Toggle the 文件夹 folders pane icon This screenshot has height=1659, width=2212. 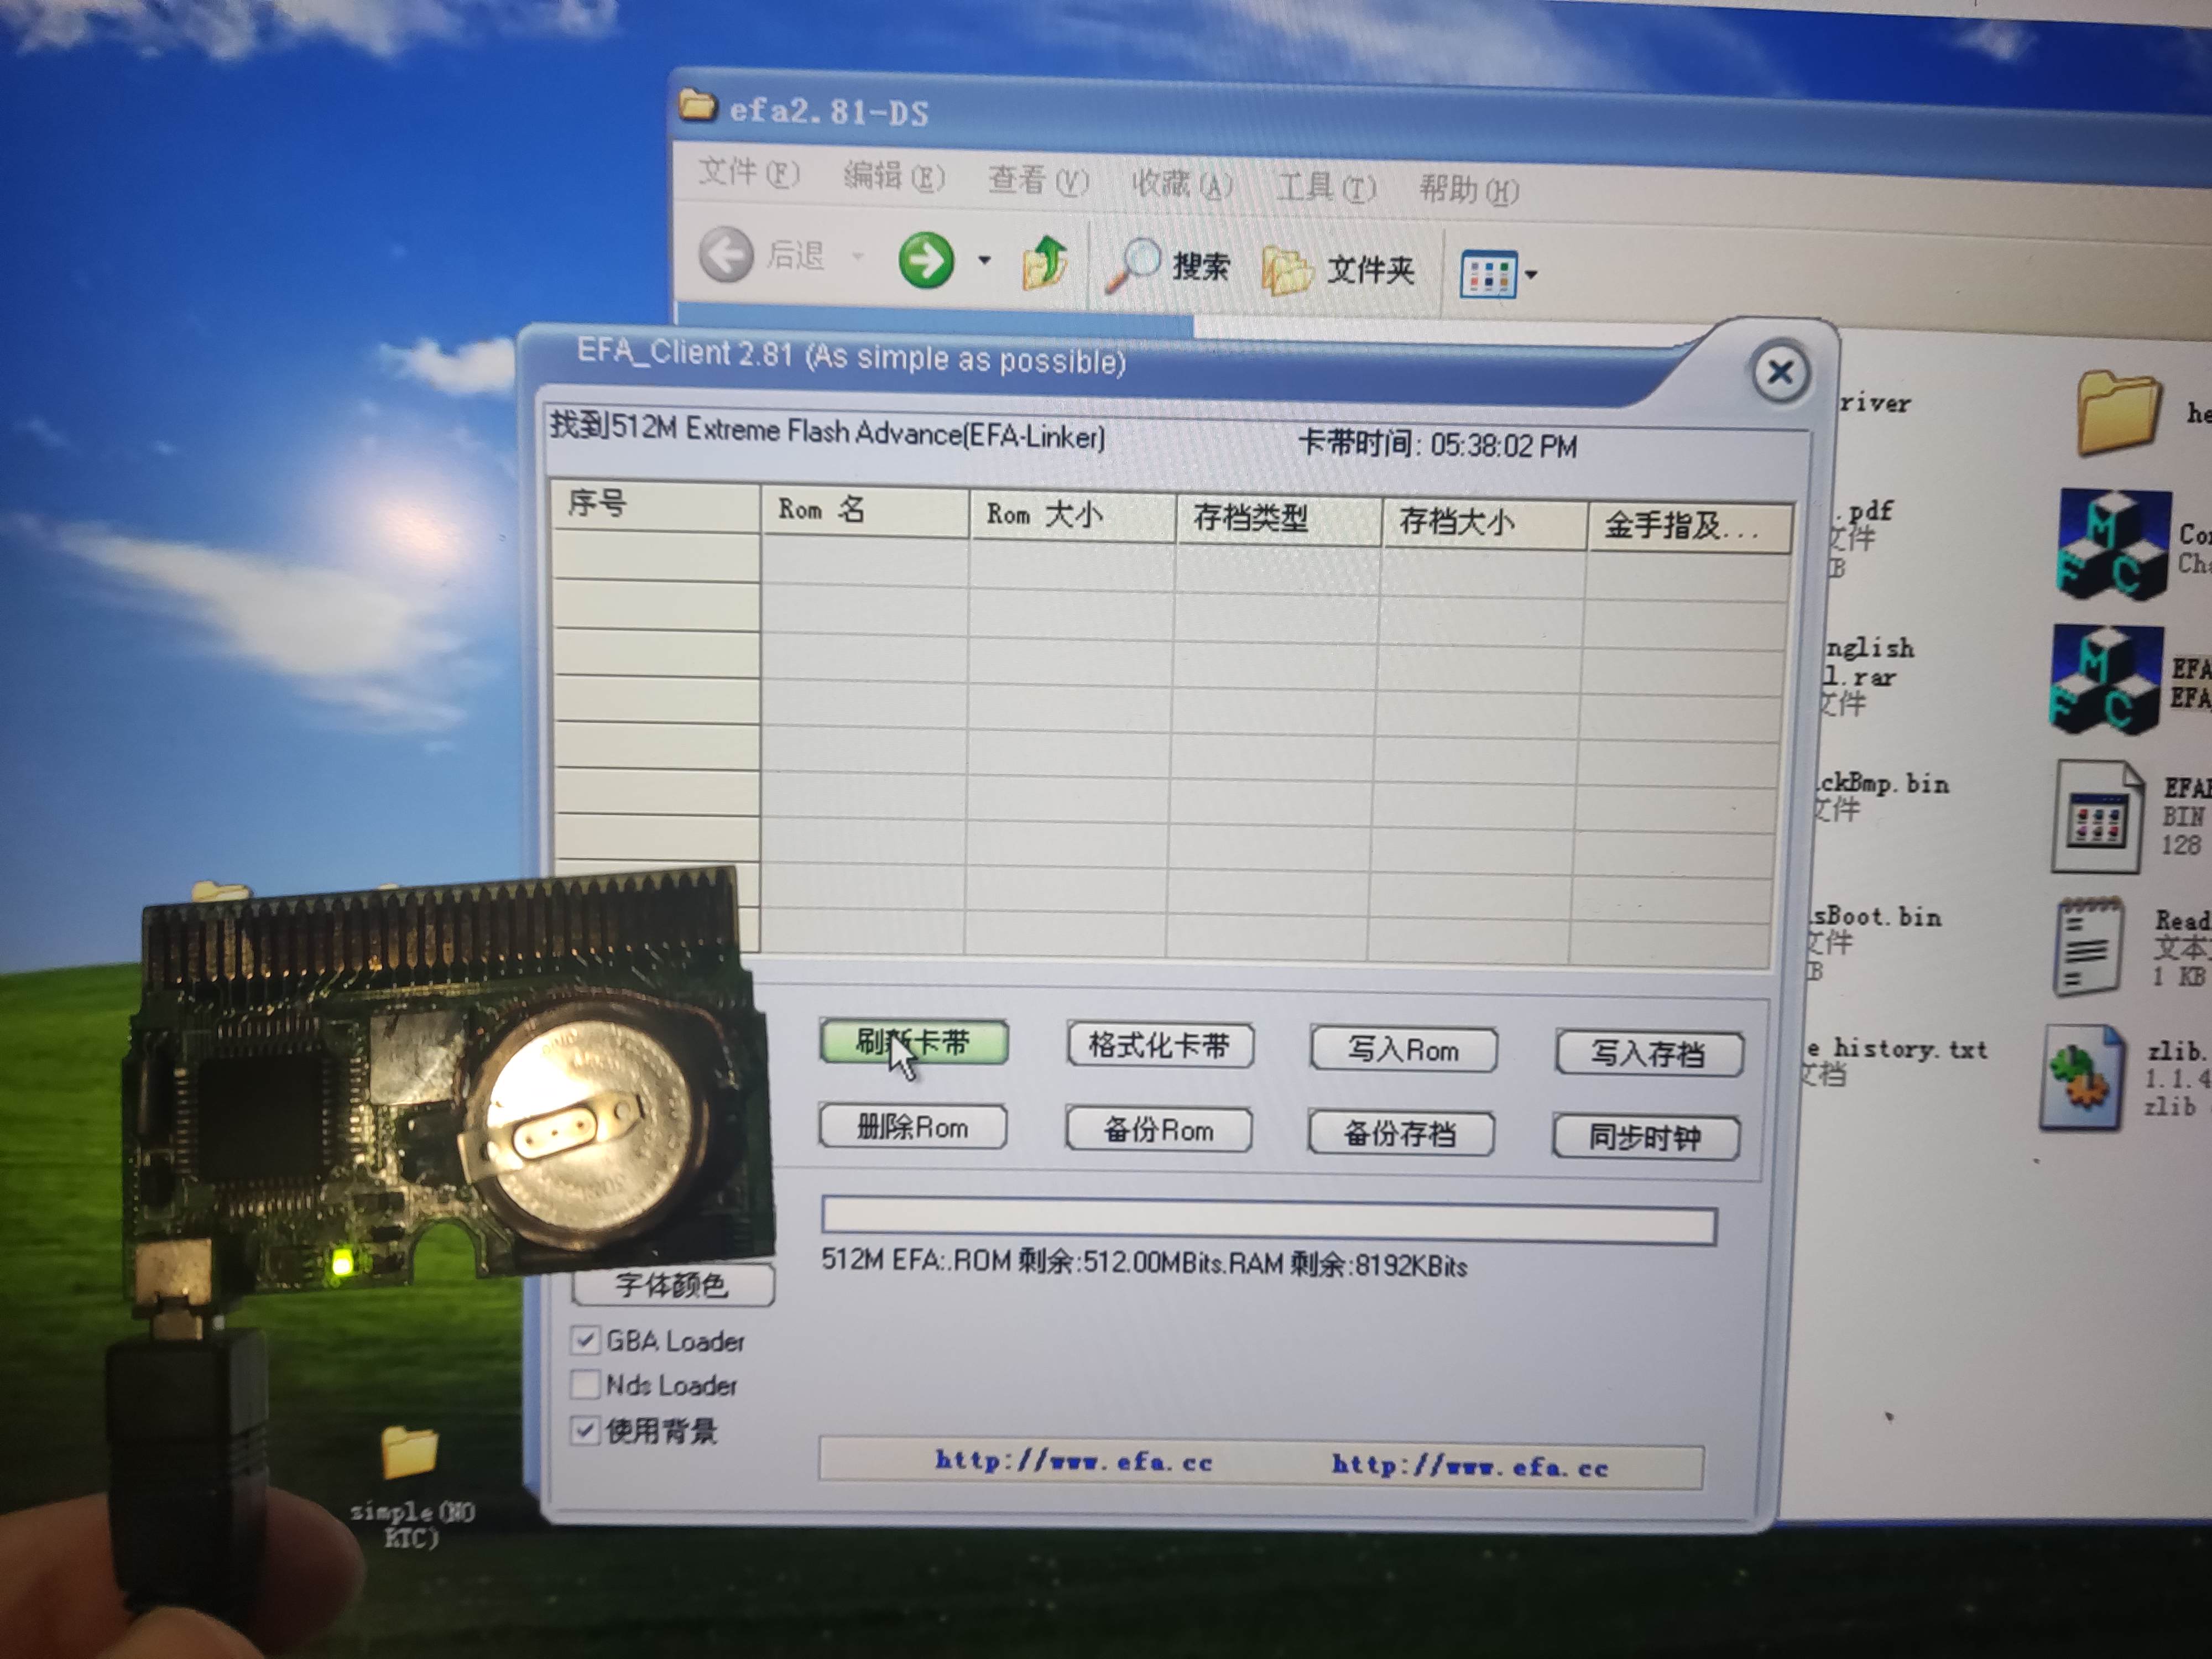[x=1286, y=270]
